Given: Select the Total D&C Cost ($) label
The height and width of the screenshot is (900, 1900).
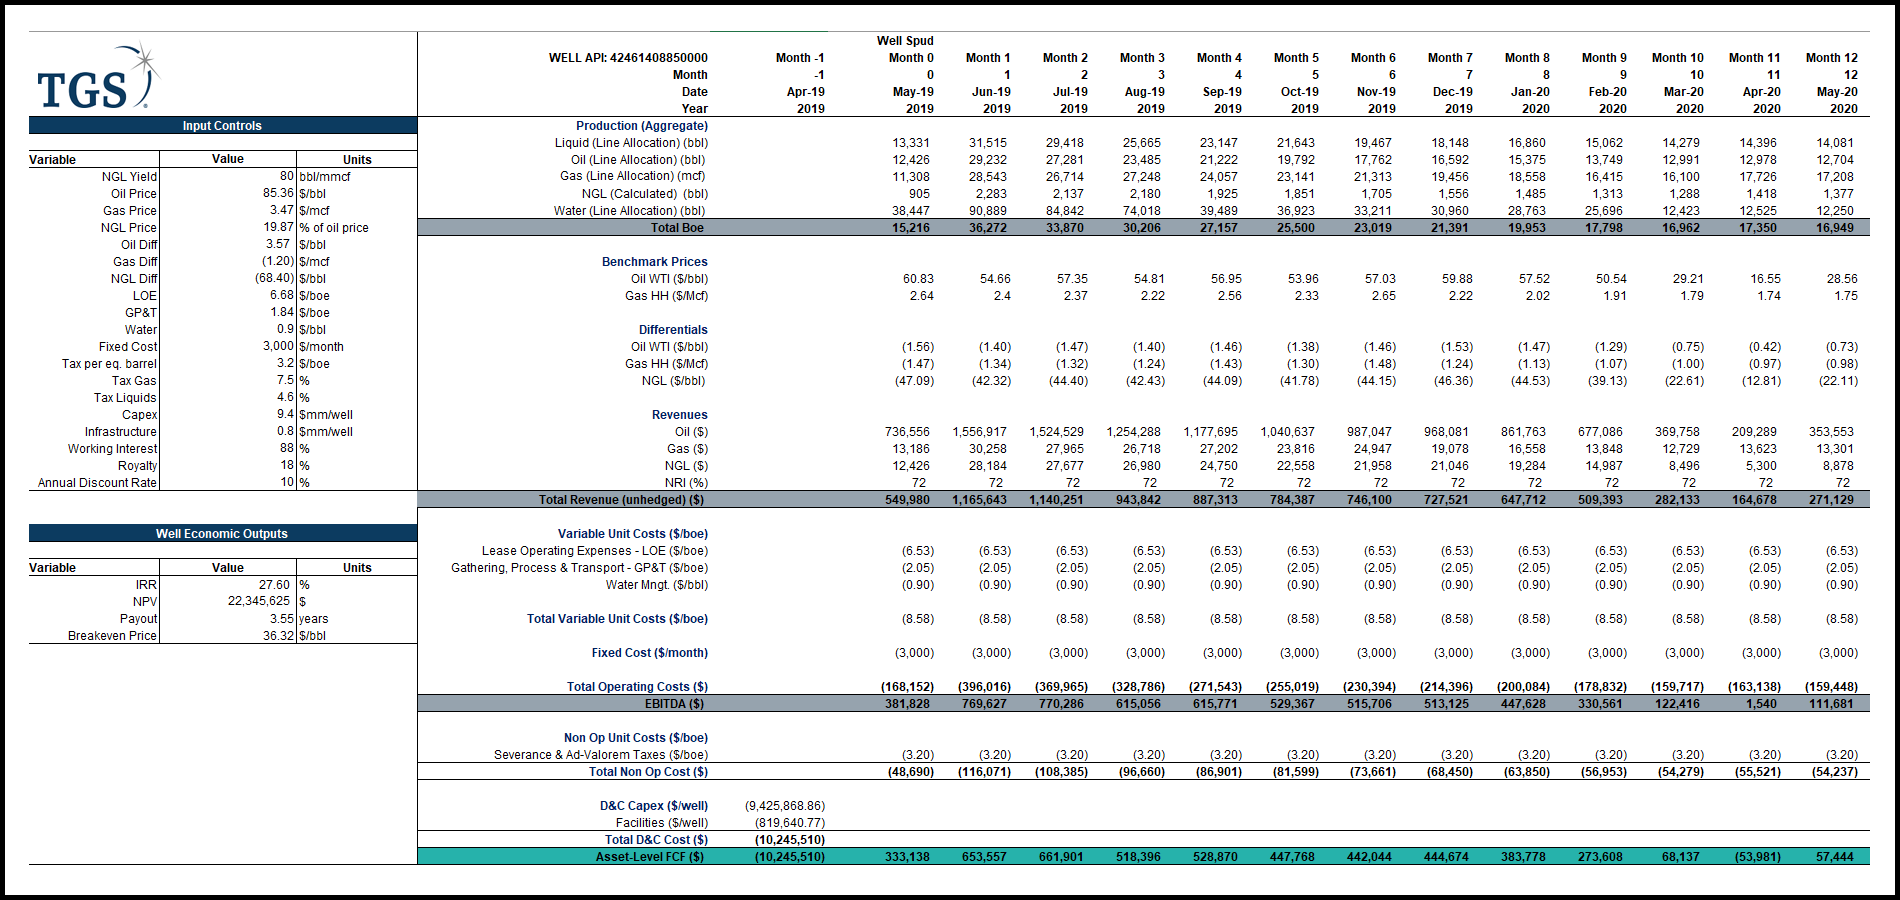Looking at the screenshot, I should pos(656,840).
